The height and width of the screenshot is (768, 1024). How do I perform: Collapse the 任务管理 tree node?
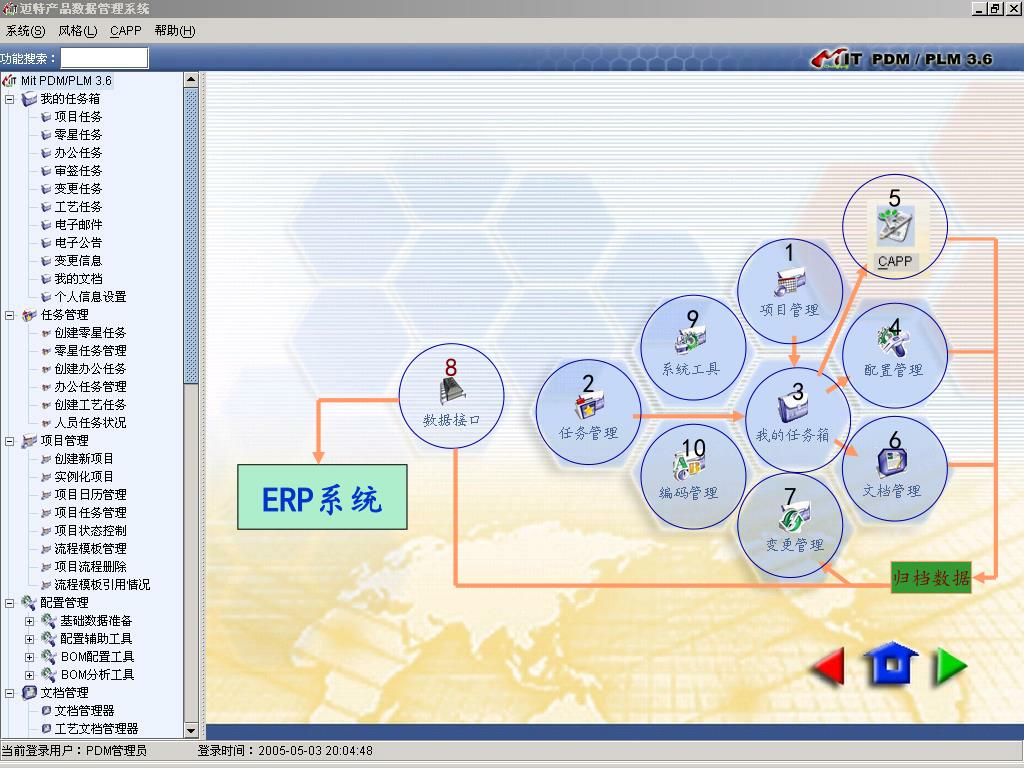(x=10, y=315)
